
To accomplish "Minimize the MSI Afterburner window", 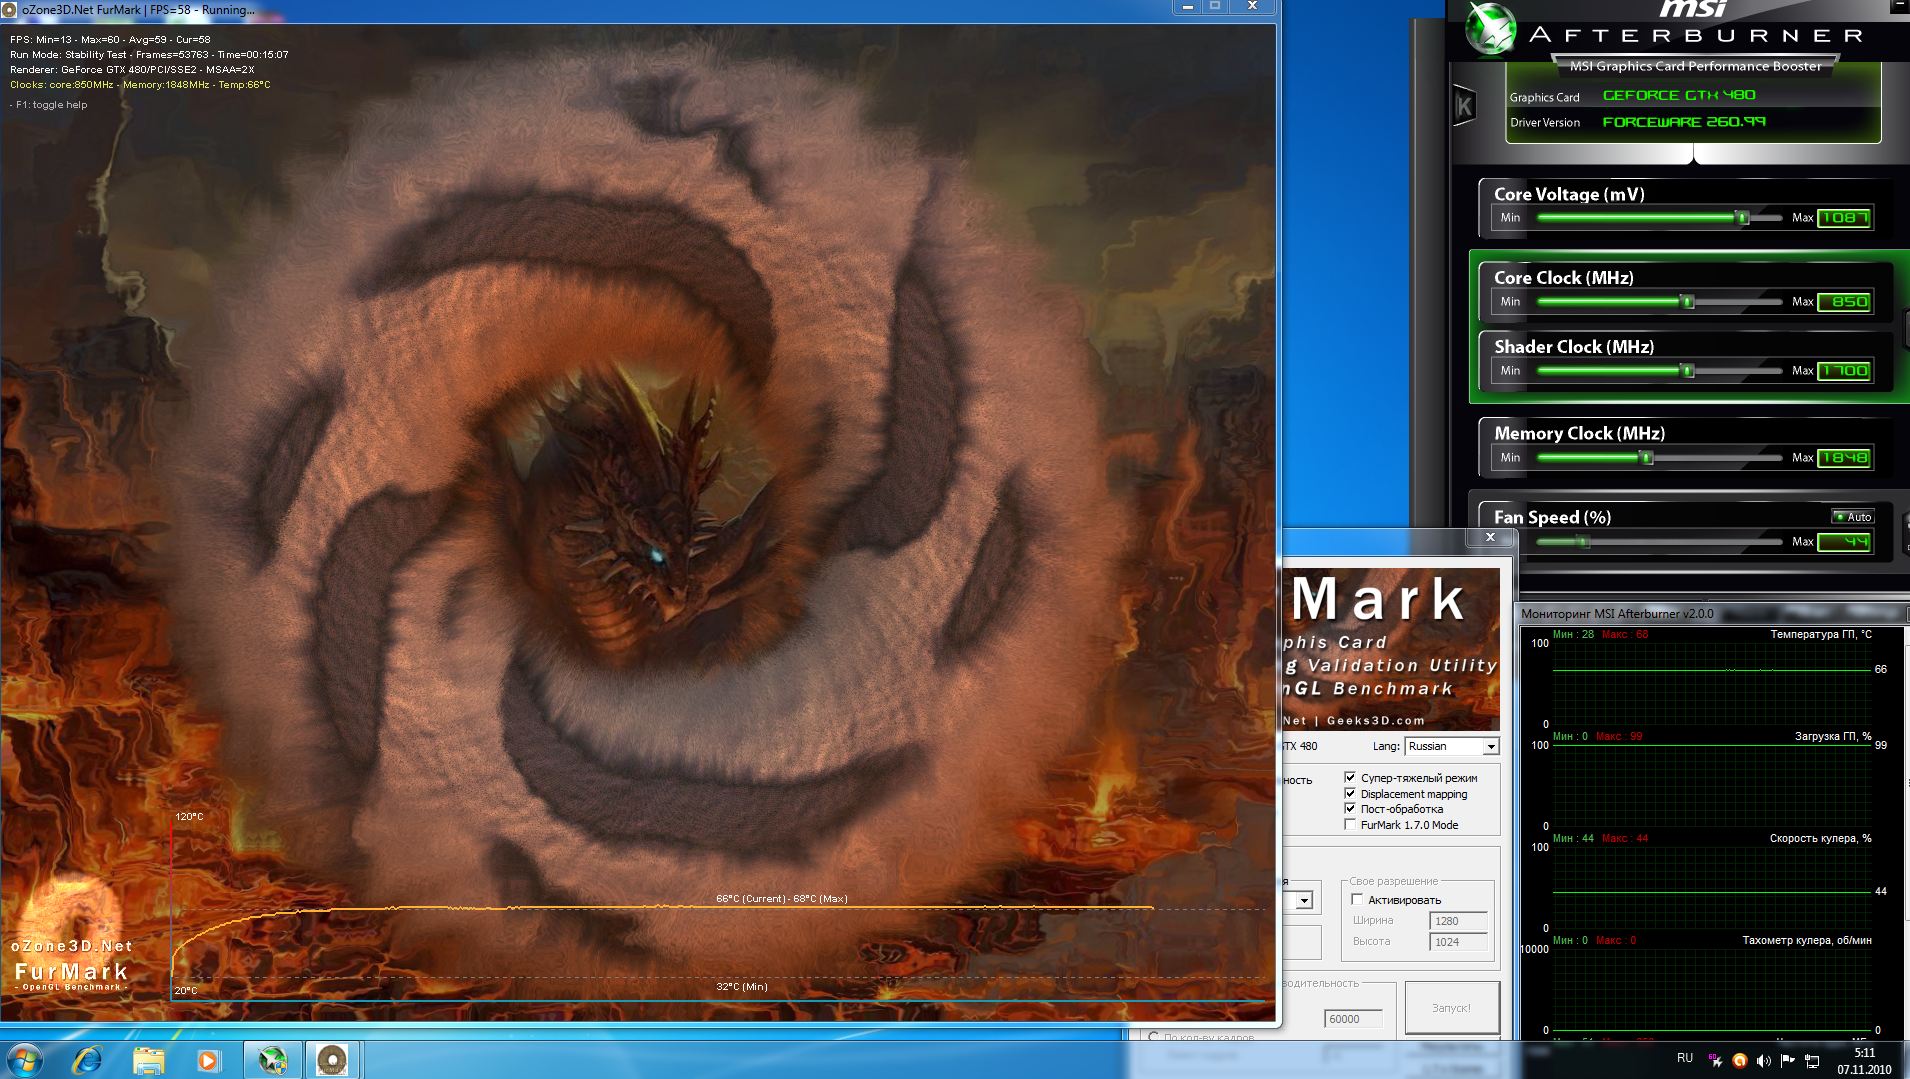I will (x=1901, y=7).
